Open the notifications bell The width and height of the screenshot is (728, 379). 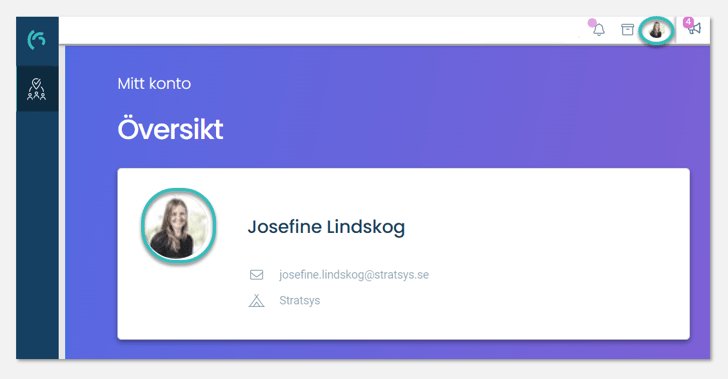click(x=599, y=30)
